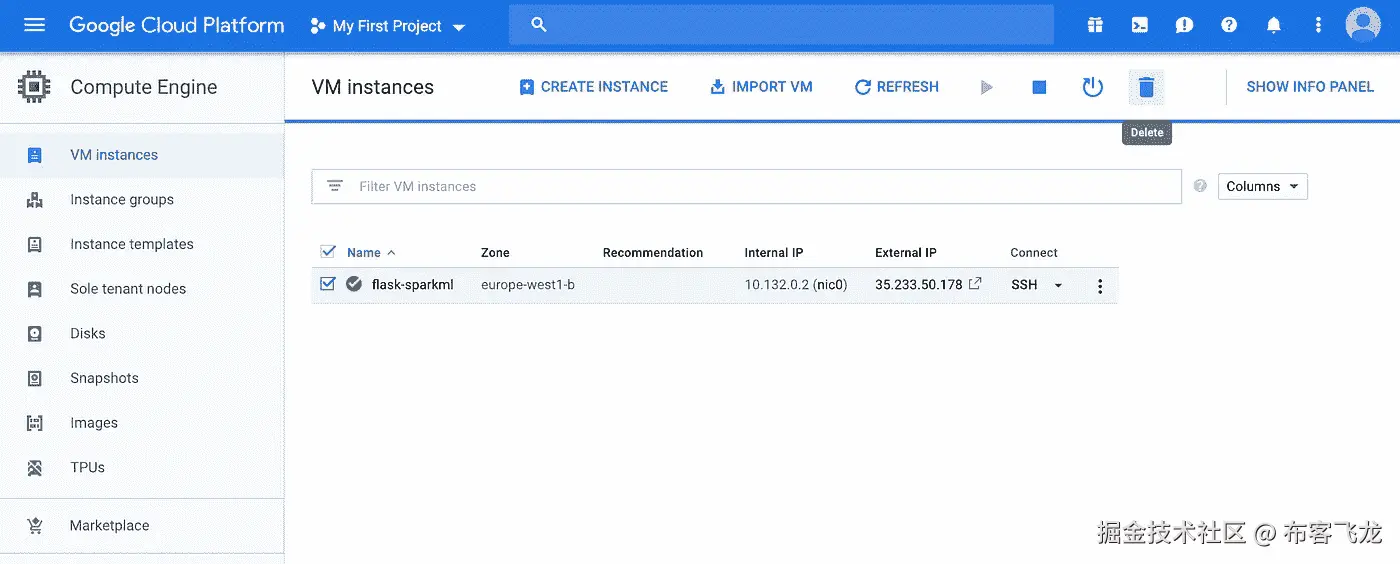Click the Zone column header
This screenshot has height=564, width=1400.
coord(495,253)
